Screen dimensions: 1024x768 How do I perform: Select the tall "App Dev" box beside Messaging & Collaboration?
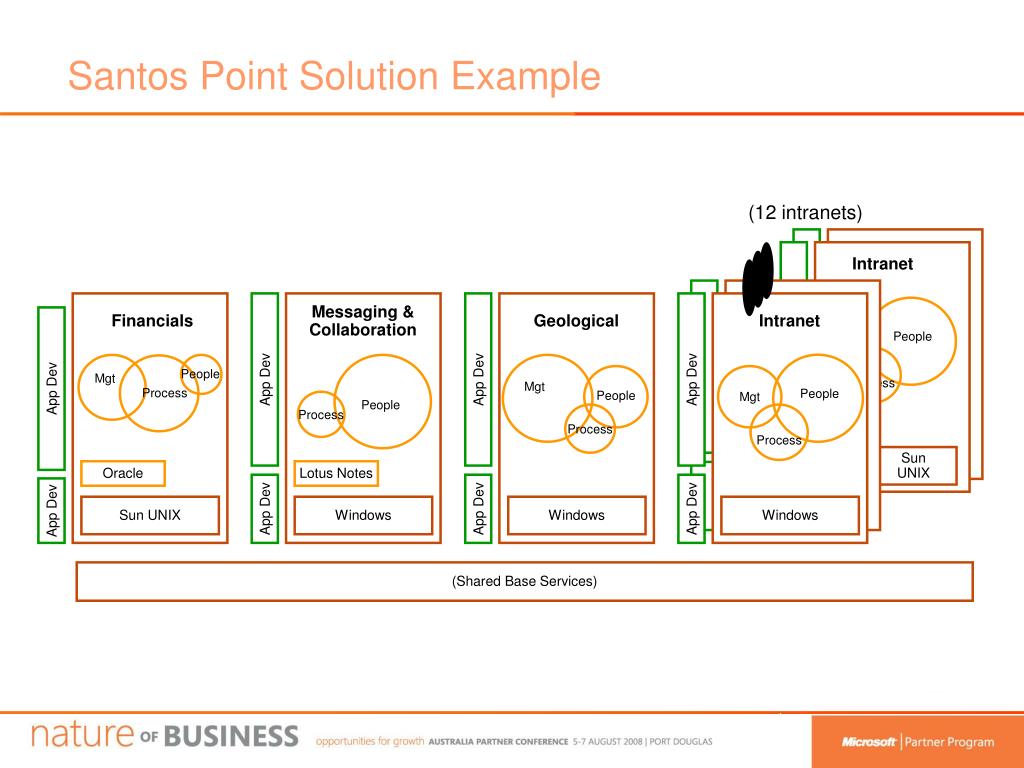pyautogui.click(x=264, y=379)
